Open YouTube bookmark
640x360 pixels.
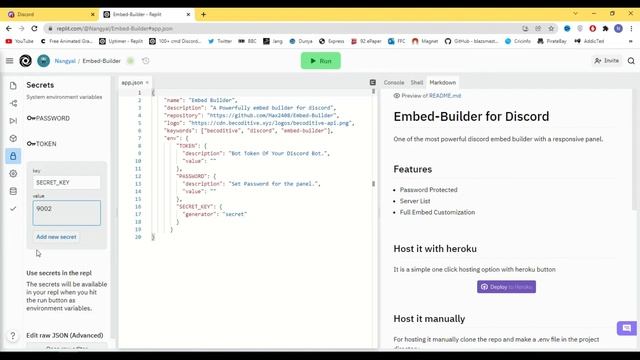[x=20, y=41]
